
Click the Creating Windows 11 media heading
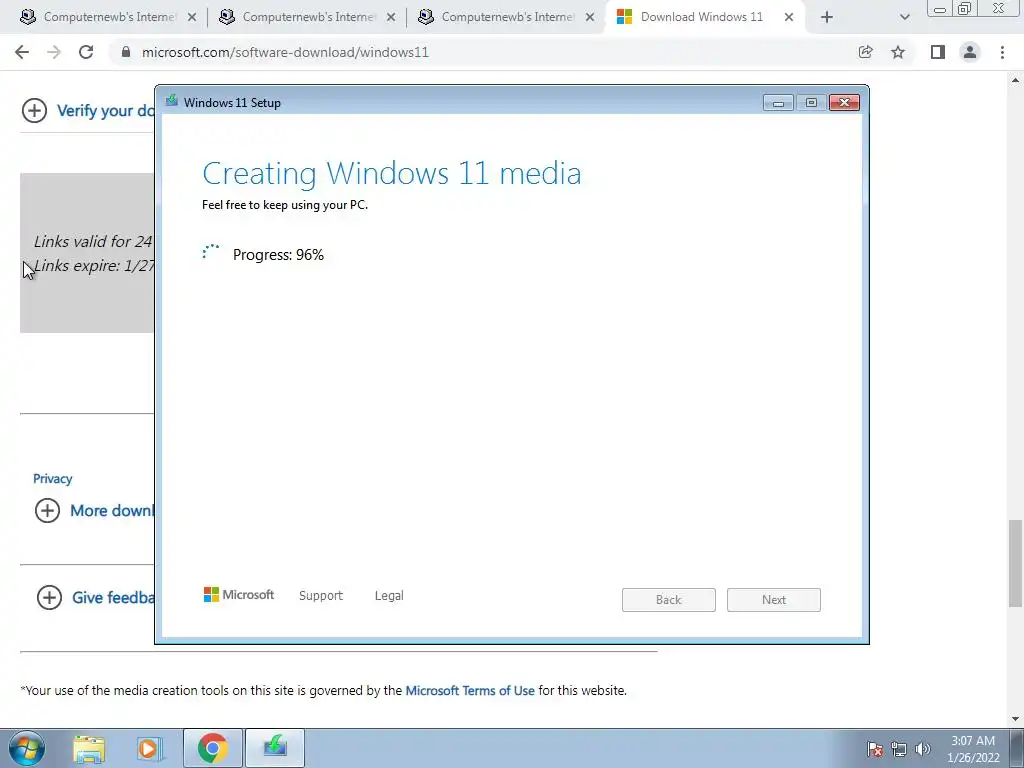point(392,173)
